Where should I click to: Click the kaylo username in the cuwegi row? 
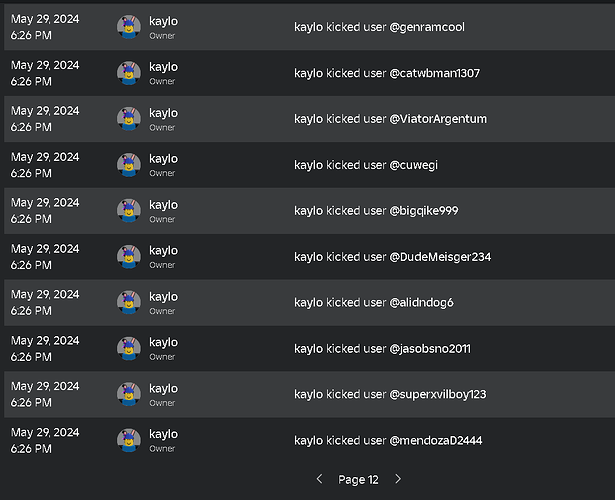coord(163,158)
